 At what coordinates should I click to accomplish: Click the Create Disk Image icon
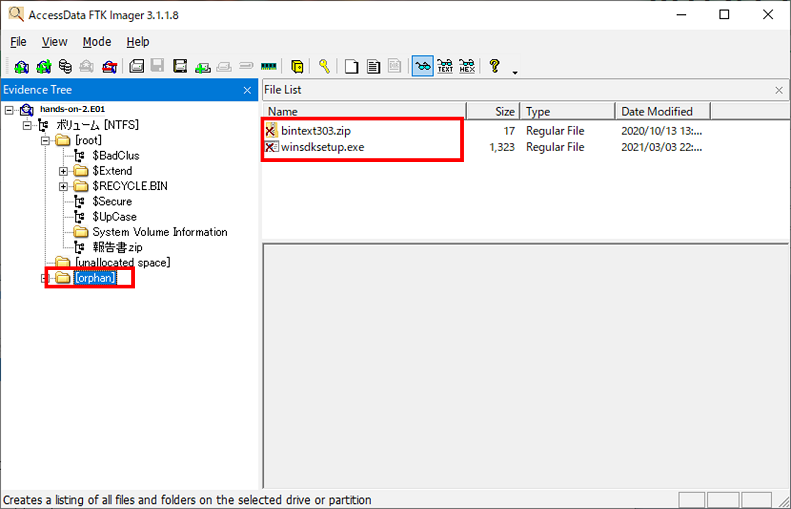tap(137, 66)
